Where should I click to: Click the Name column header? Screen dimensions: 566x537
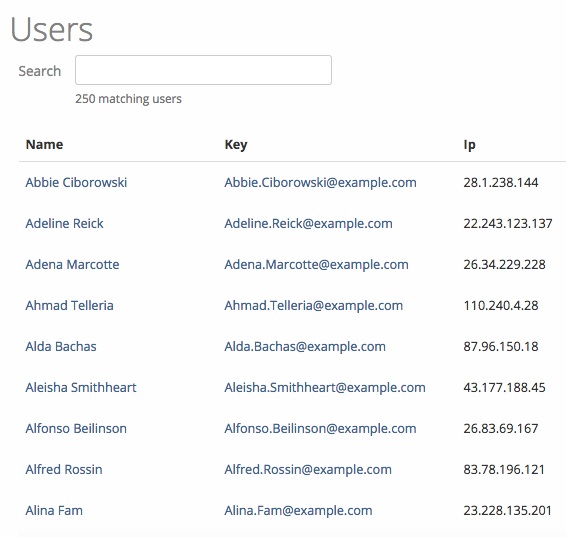(x=44, y=144)
